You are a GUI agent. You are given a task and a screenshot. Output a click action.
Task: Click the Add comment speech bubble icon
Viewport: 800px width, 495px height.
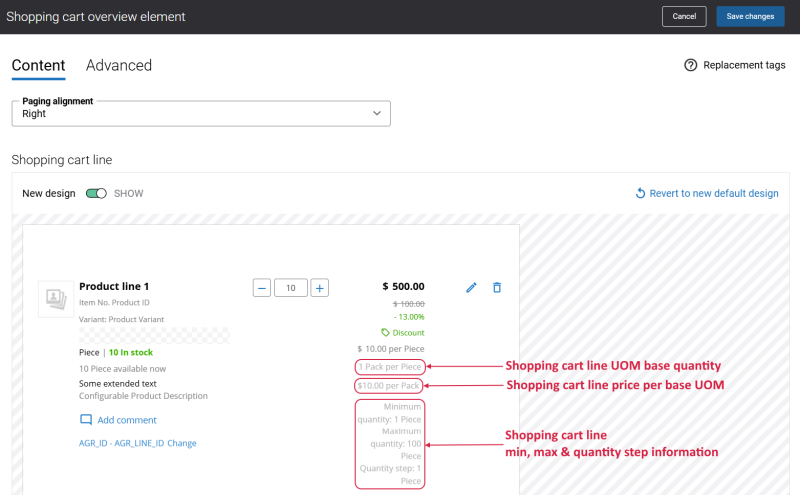point(86,420)
